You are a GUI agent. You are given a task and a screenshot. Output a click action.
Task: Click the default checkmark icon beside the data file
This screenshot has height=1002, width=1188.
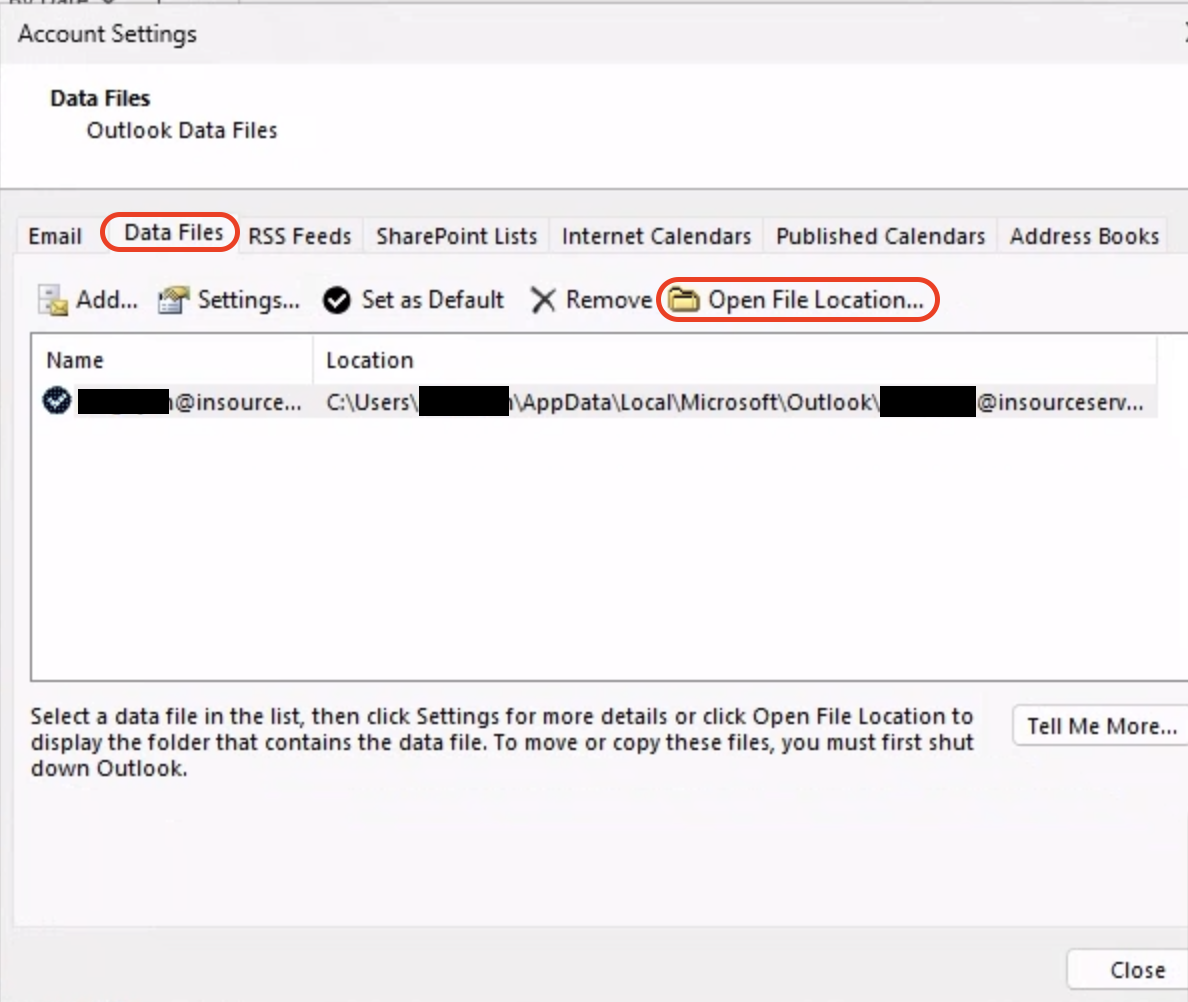(x=57, y=401)
